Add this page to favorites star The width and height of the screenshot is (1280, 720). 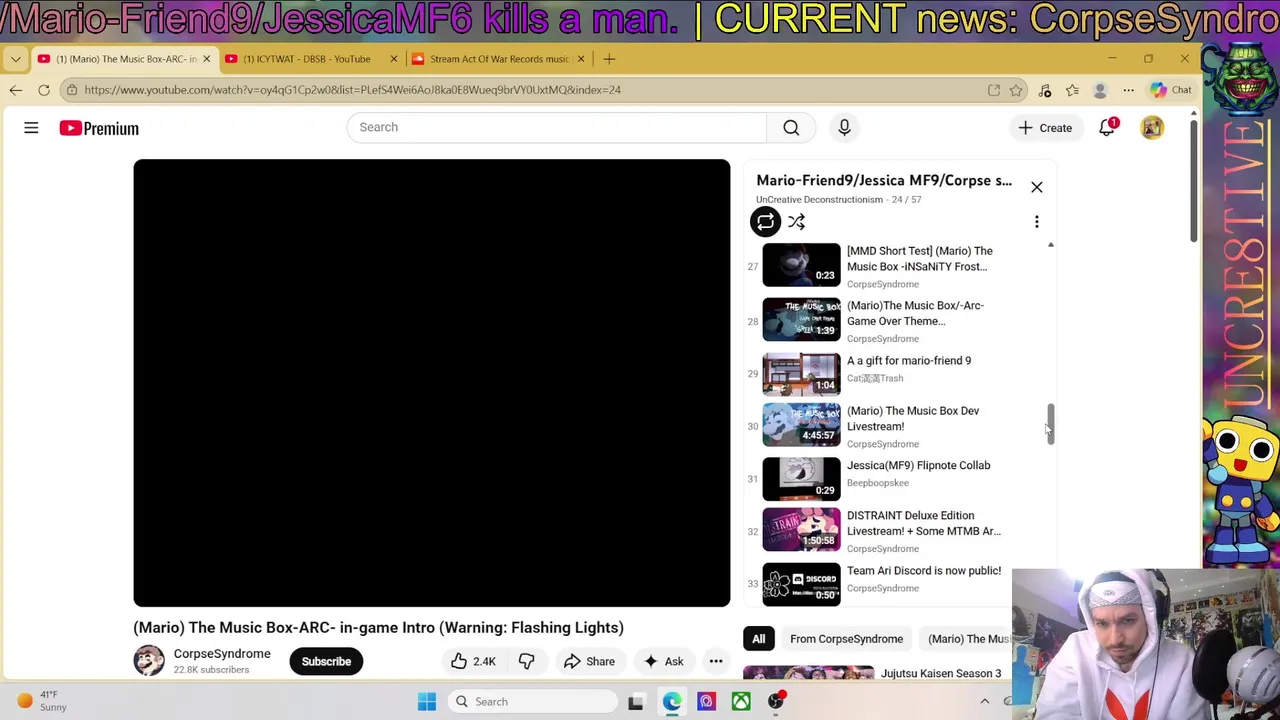coord(1016,90)
